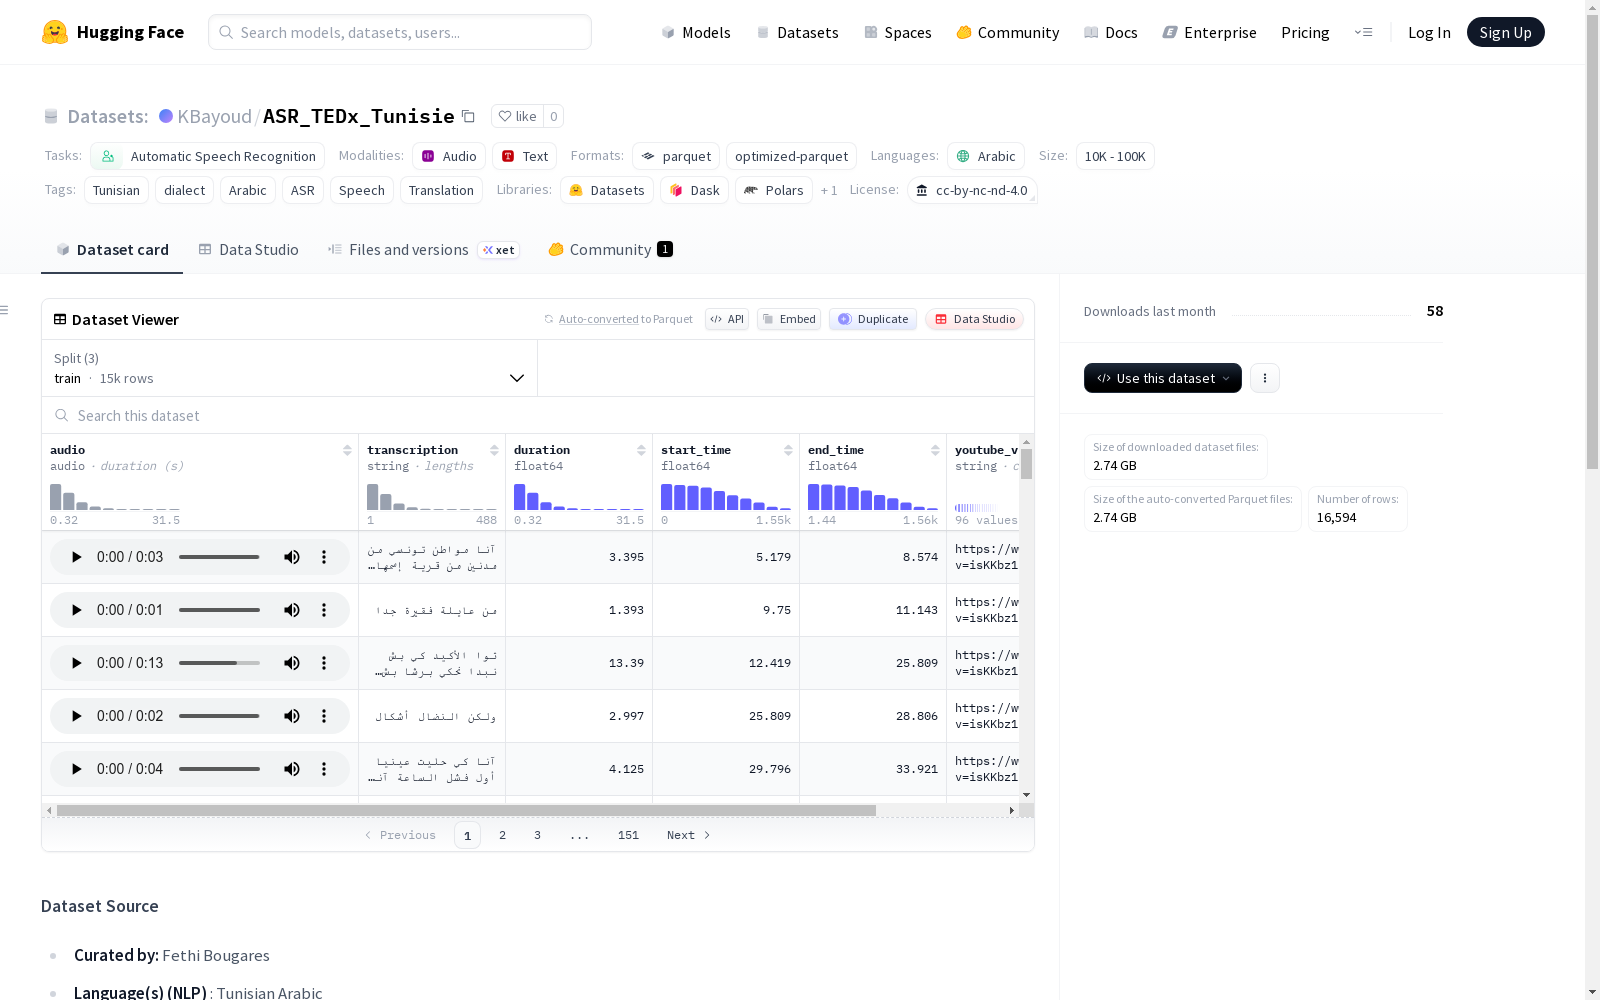
Task: Open more options for 0:03 audio
Action: [324, 557]
